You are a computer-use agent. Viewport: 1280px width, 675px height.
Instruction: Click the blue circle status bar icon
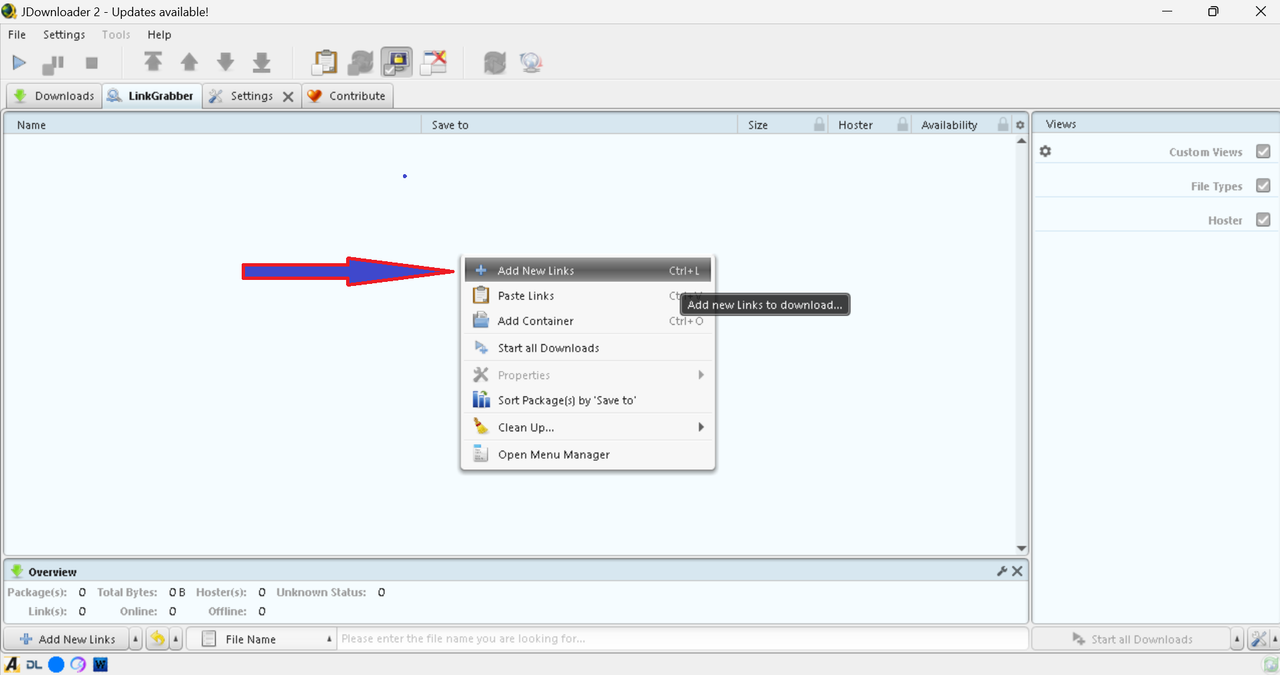tap(56, 664)
